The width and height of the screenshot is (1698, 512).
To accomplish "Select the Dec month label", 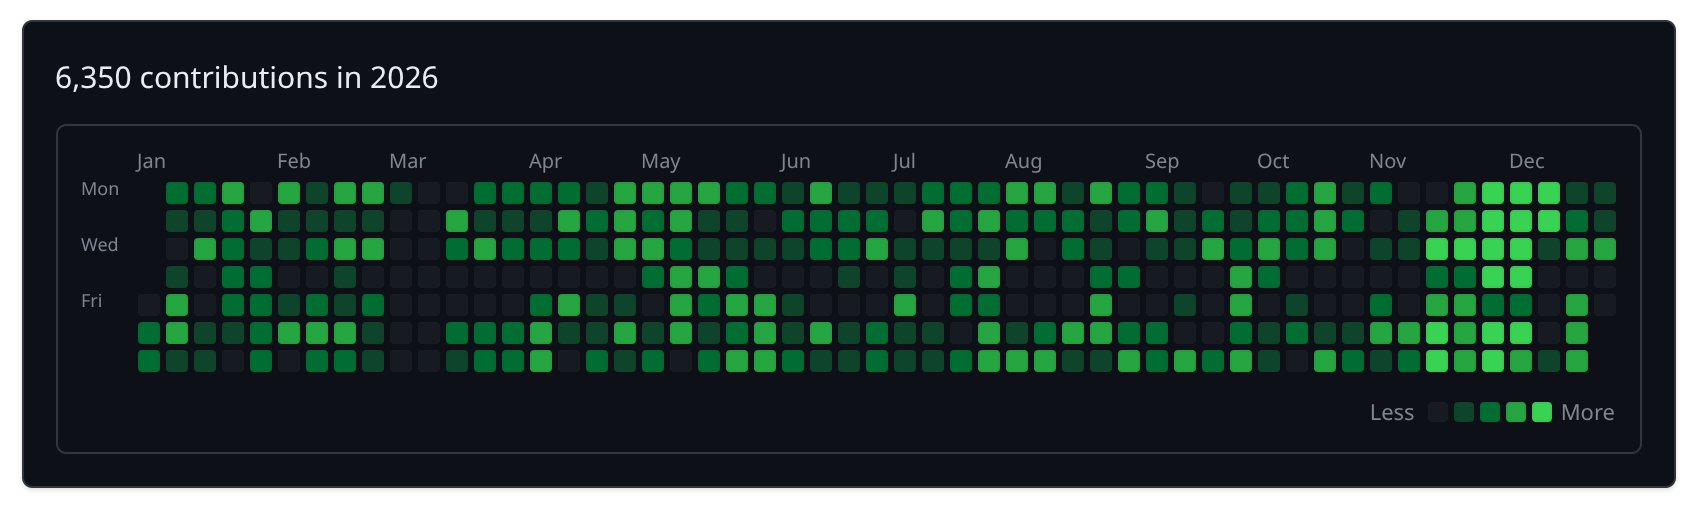I will [x=1527, y=161].
